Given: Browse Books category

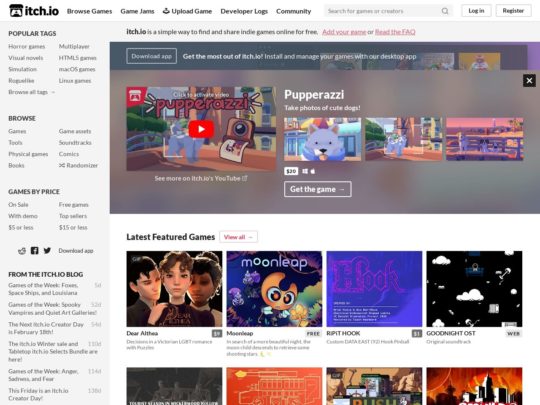Looking at the screenshot, I should click(16, 165).
